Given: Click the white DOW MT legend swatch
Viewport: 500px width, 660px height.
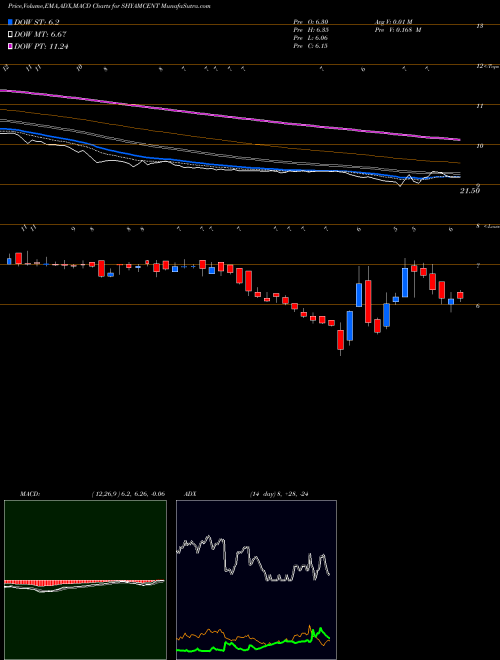Looking at the screenshot, I should tap(10, 34).
